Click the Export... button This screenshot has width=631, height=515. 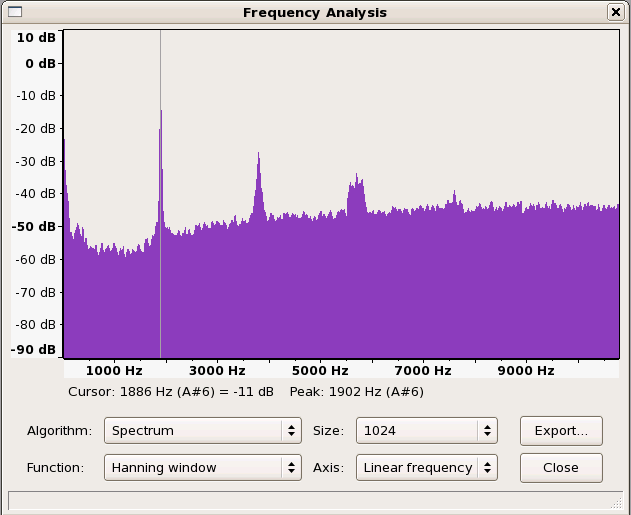coord(561,431)
